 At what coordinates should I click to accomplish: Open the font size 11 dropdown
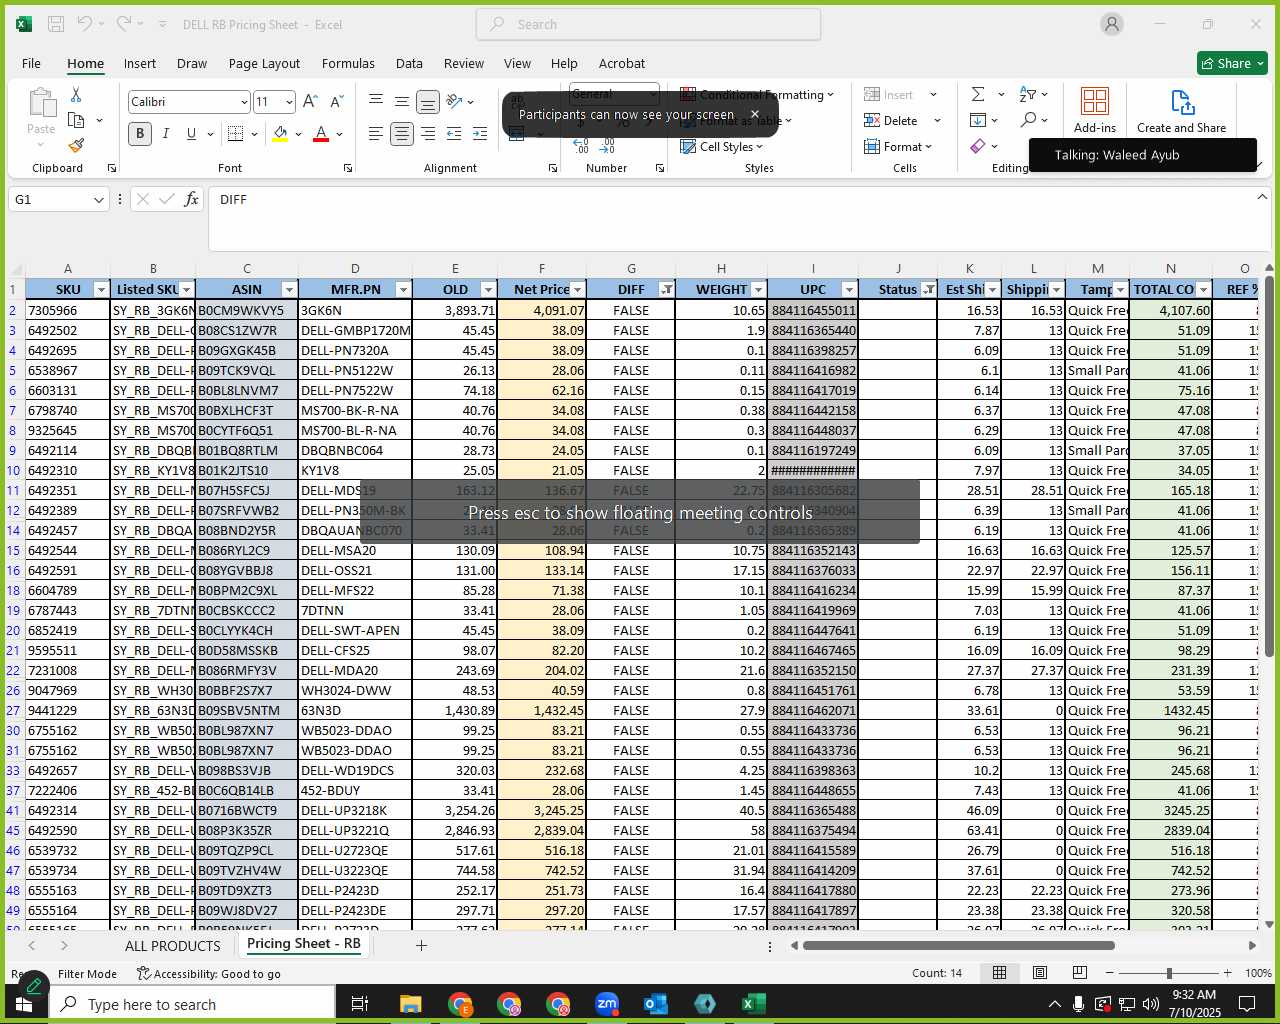[x=289, y=102]
